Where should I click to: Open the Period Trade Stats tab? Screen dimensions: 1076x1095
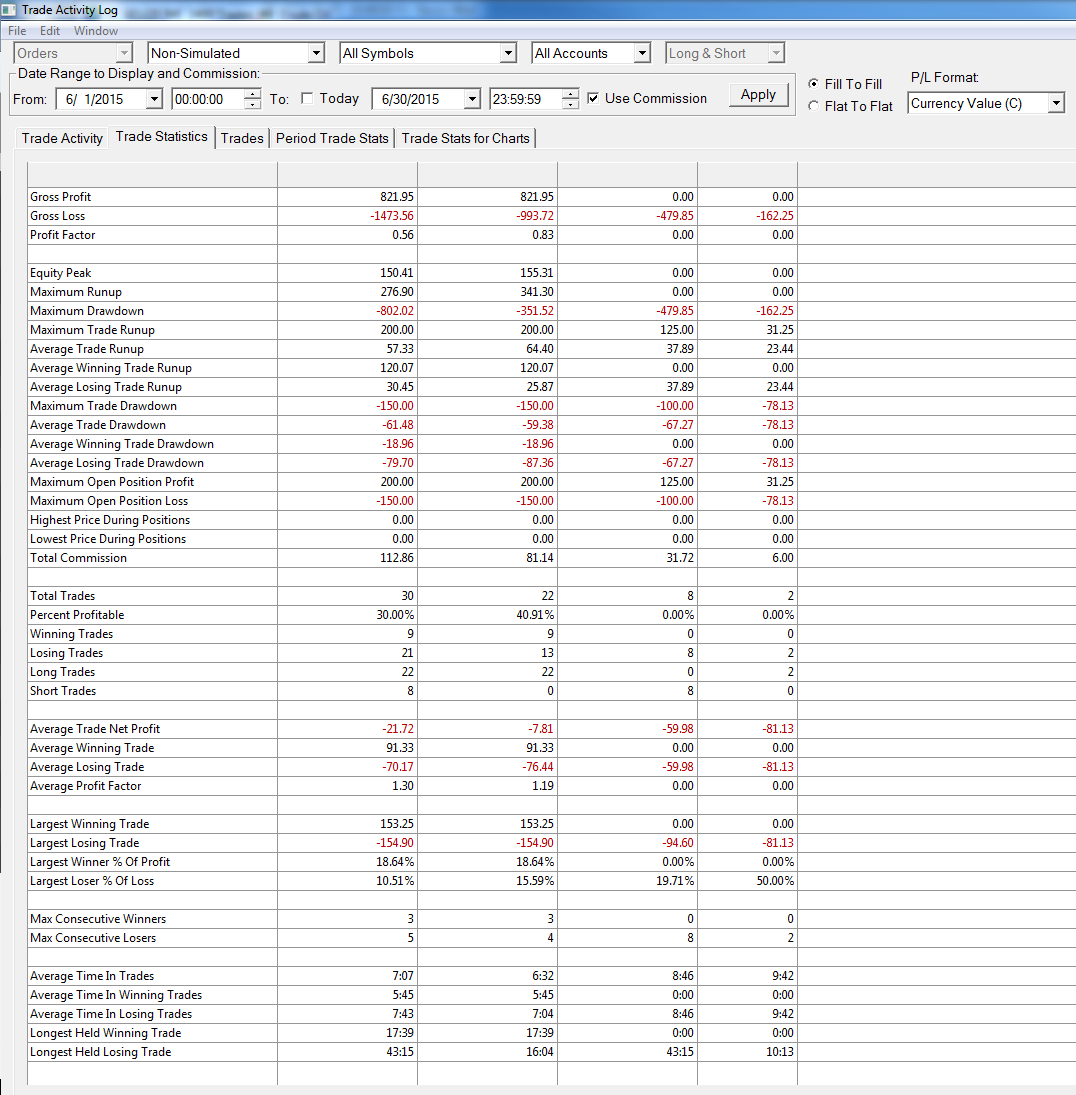pos(332,138)
